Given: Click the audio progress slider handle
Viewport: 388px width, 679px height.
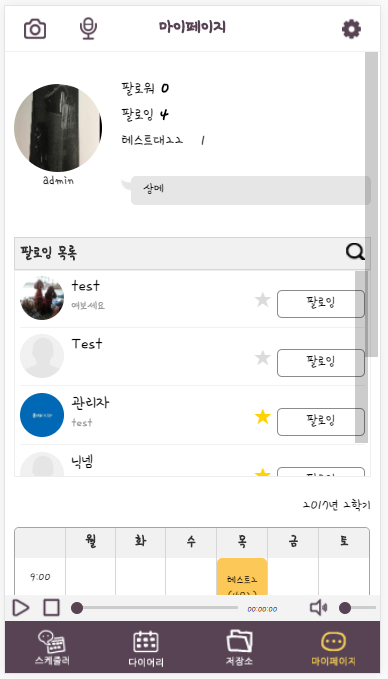Looking at the screenshot, I should coord(77,608).
